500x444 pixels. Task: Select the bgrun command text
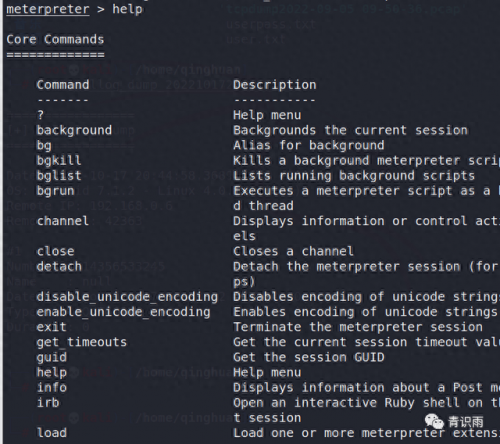(x=55, y=191)
